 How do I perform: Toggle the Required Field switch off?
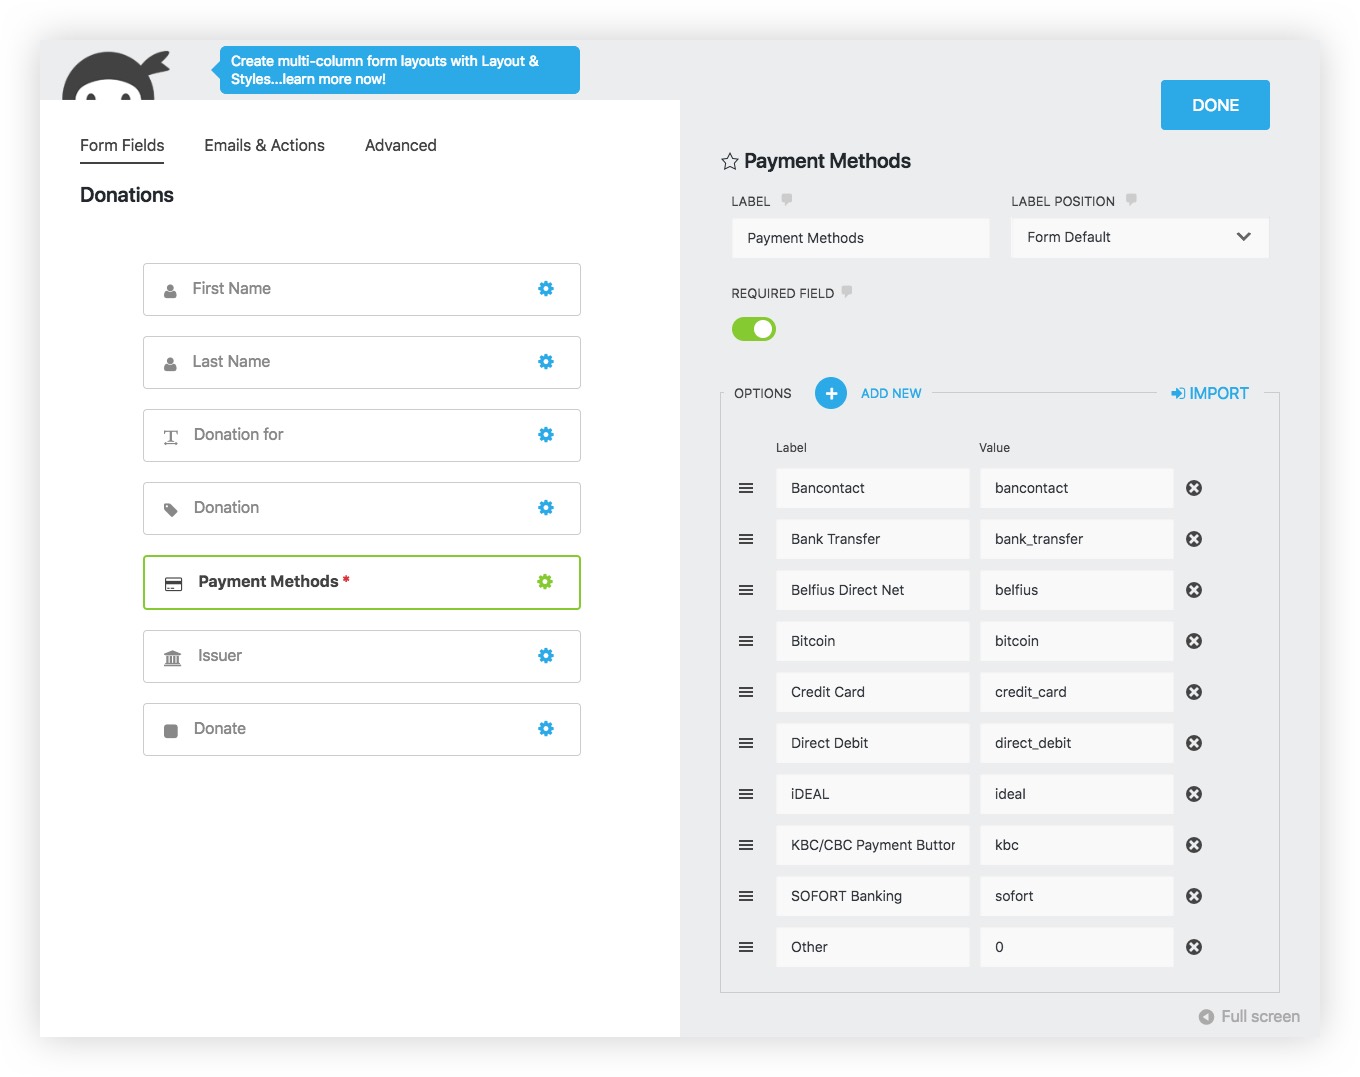[754, 329]
